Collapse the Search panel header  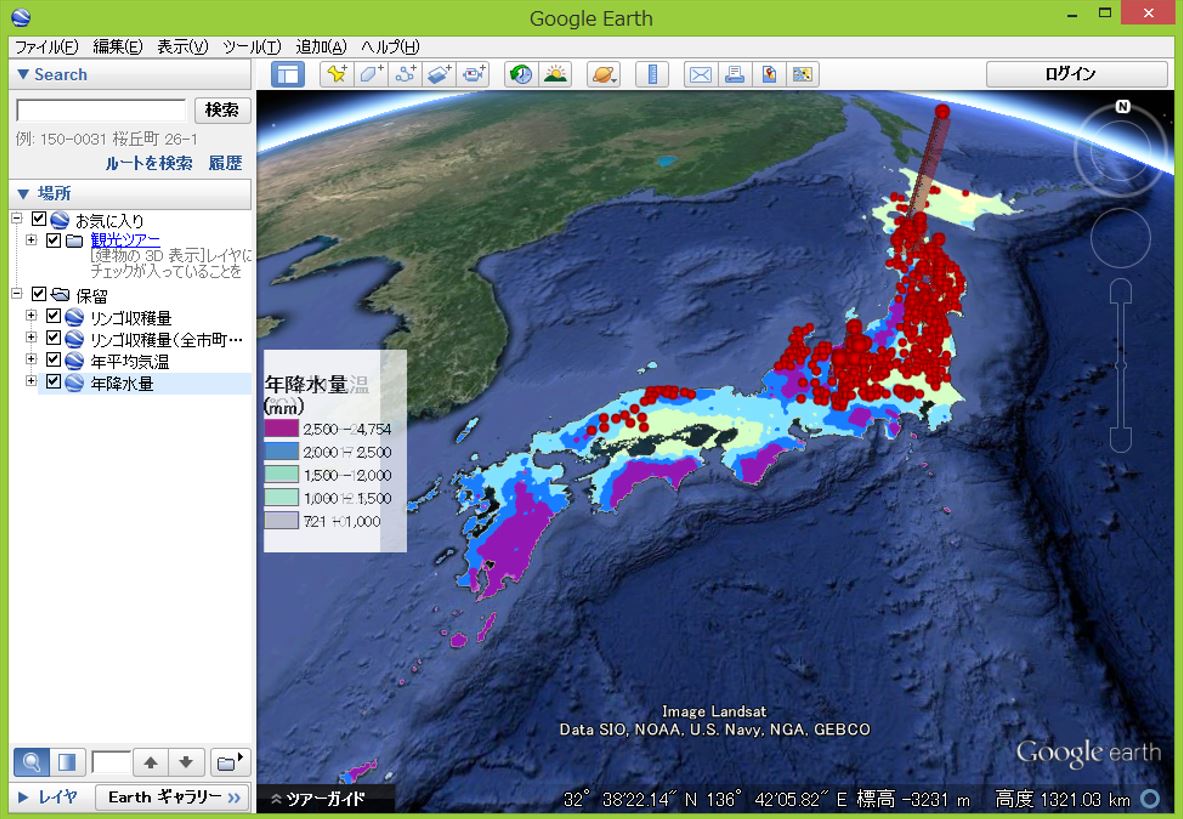[x=130, y=74]
